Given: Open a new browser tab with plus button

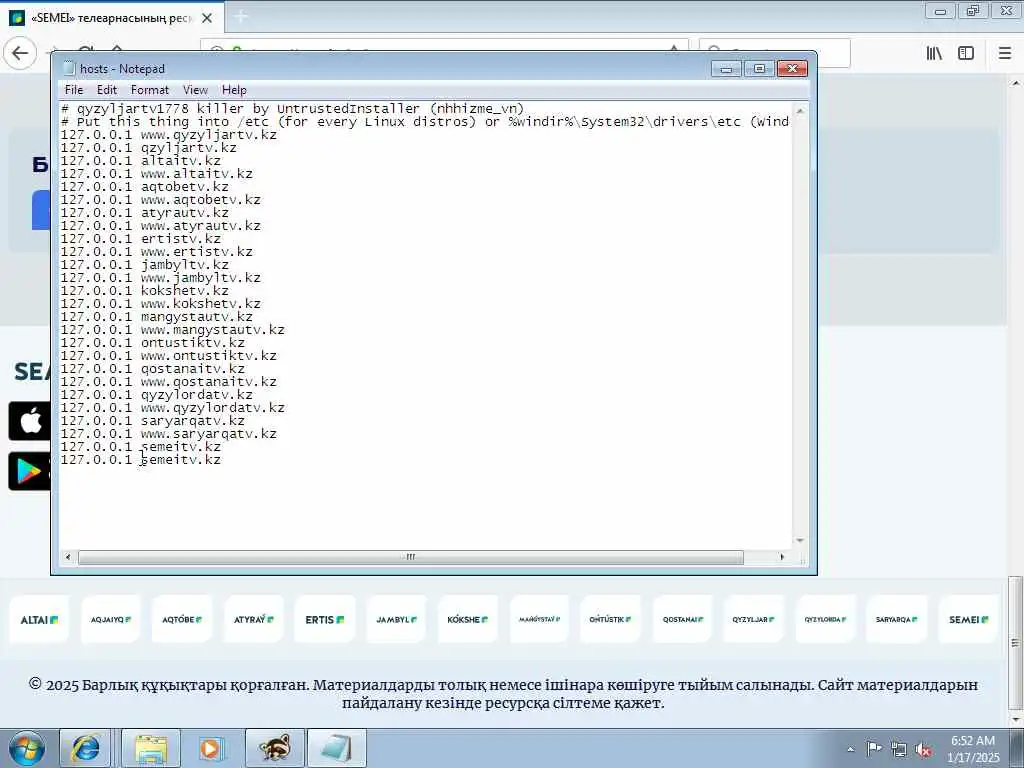Looking at the screenshot, I should click(x=240, y=17).
